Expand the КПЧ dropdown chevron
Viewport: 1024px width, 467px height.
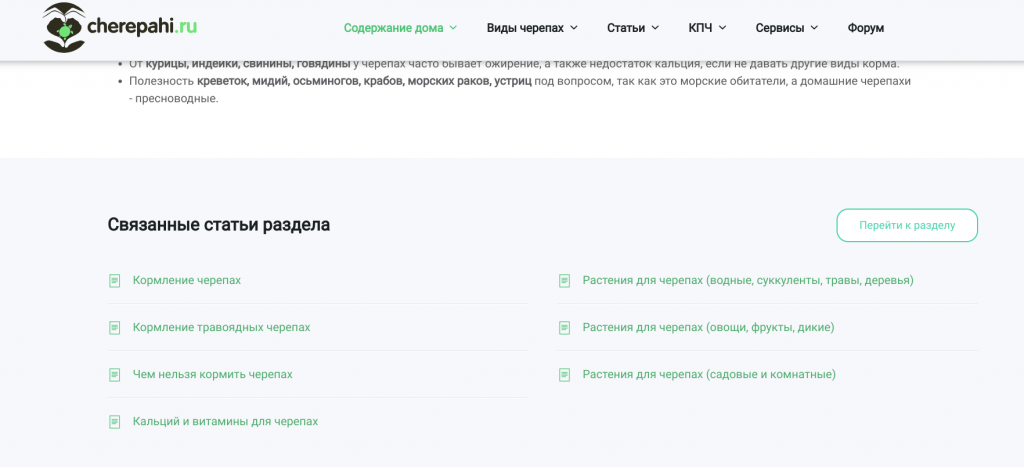[722, 27]
